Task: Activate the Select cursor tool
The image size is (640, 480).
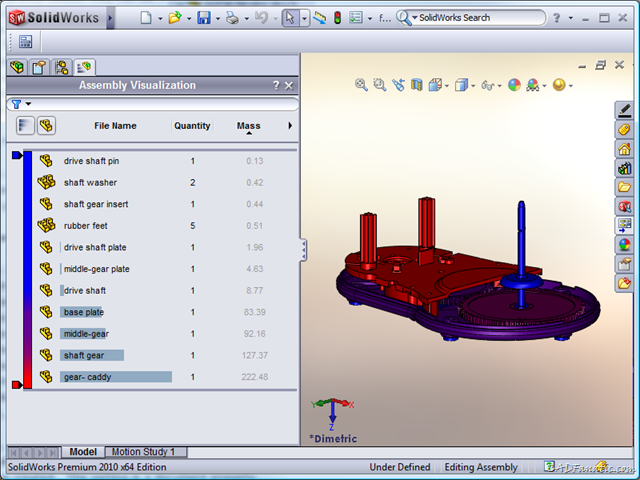Action: pos(290,18)
